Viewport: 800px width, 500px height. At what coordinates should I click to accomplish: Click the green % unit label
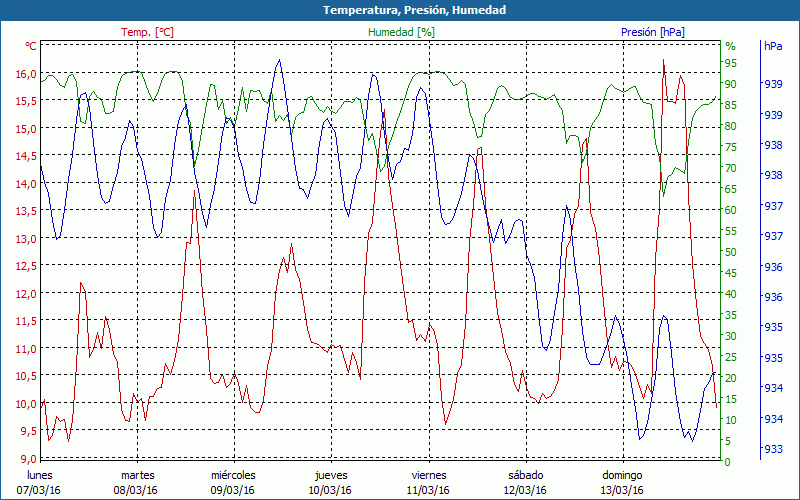pyautogui.click(x=730, y=46)
